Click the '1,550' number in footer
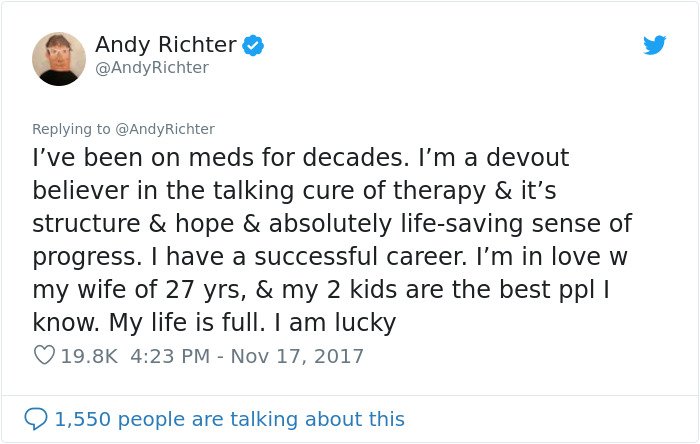Viewport: 700px width, 444px height. (x=83, y=419)
